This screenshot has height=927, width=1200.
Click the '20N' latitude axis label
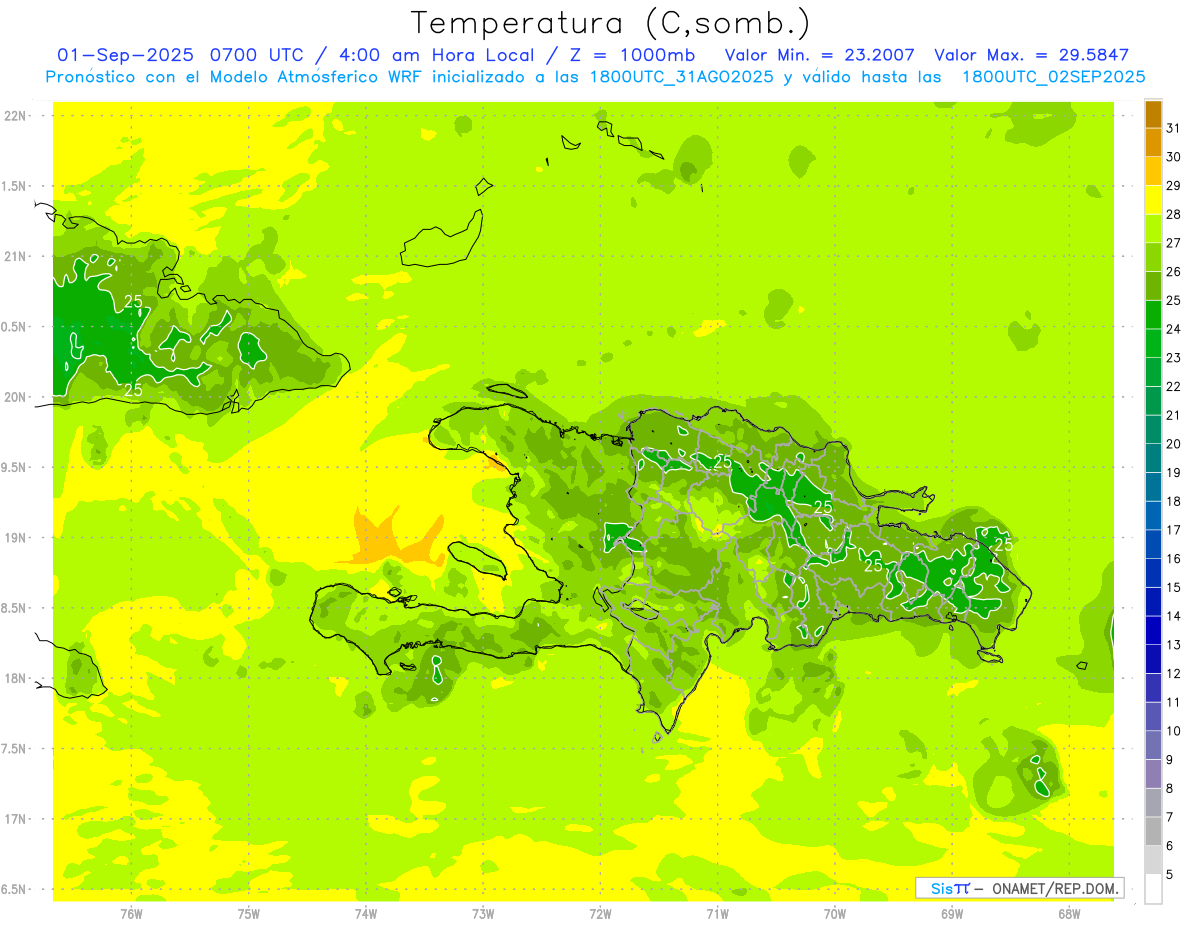click(x=16, y=397)
